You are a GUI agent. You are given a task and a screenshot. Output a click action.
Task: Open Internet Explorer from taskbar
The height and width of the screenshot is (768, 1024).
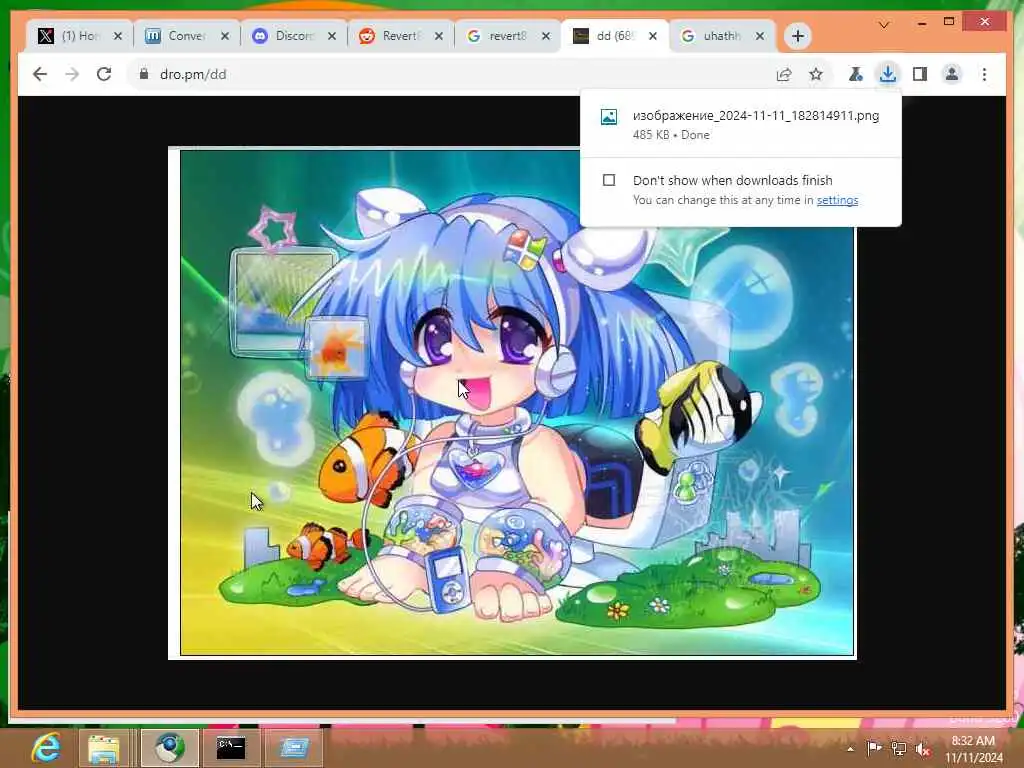(46, 748)
